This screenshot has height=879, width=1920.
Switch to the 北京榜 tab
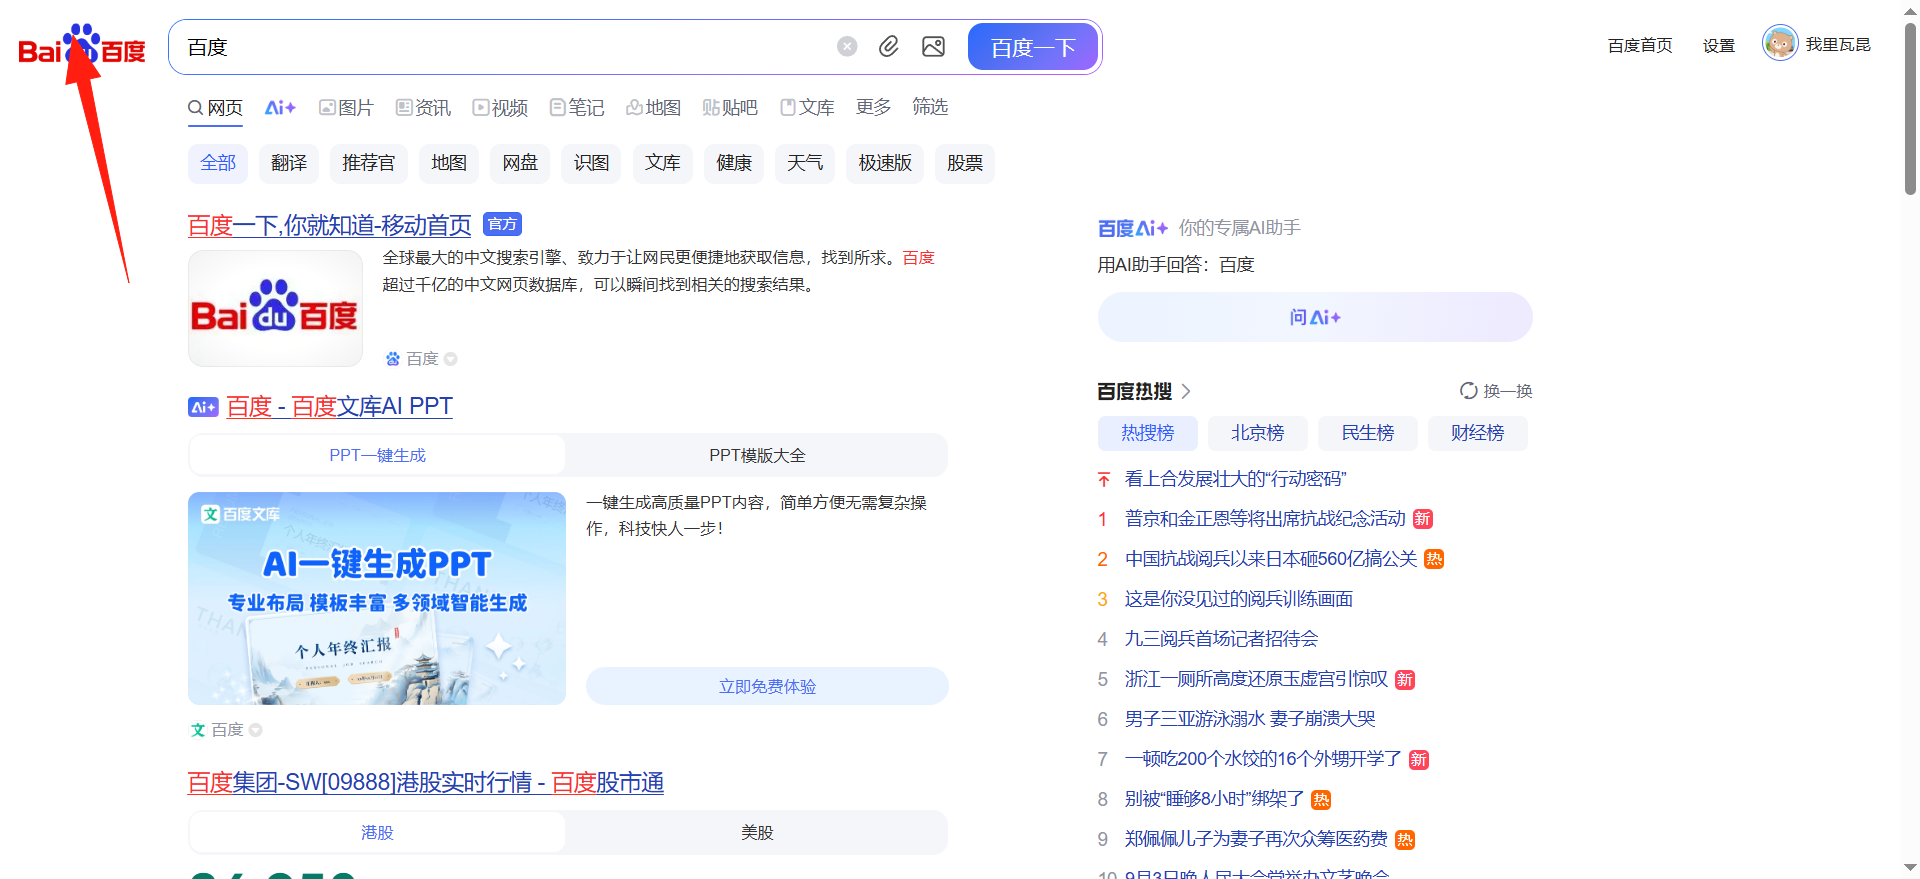1257,433
